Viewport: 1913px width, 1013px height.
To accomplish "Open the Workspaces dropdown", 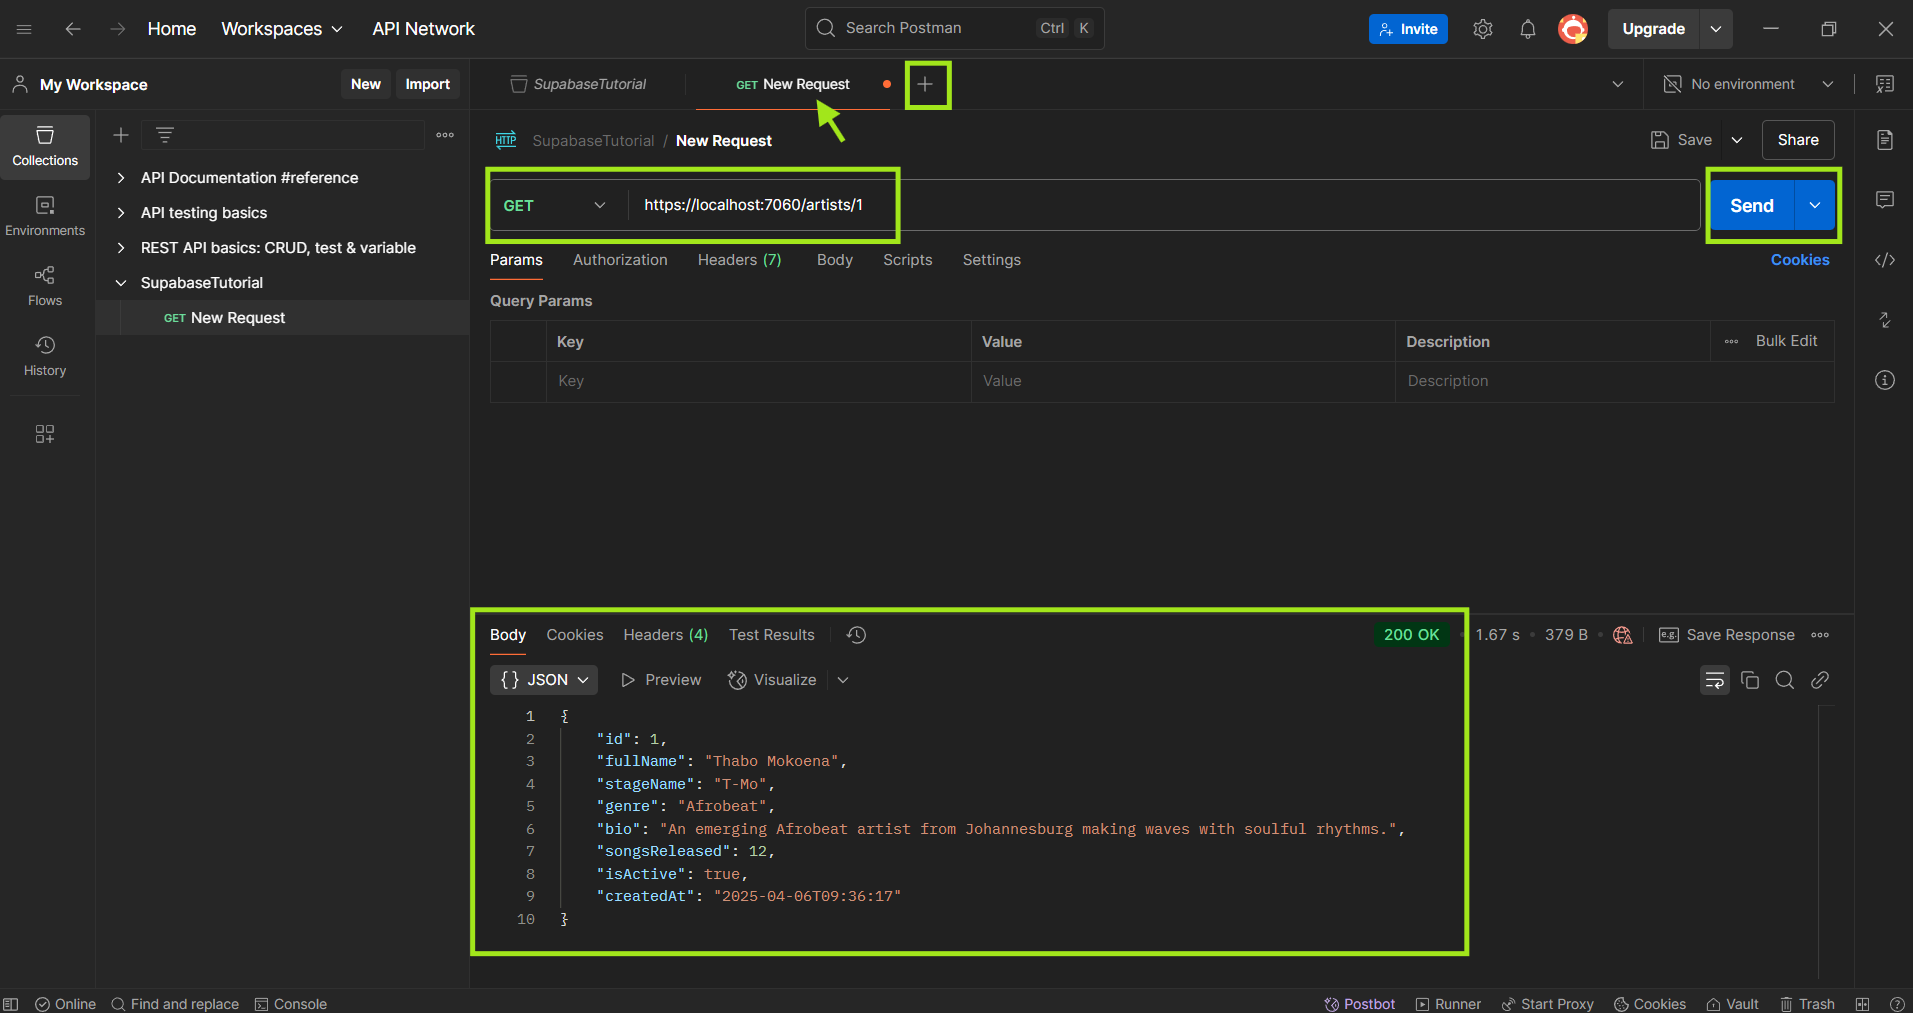I will [282, 29].
